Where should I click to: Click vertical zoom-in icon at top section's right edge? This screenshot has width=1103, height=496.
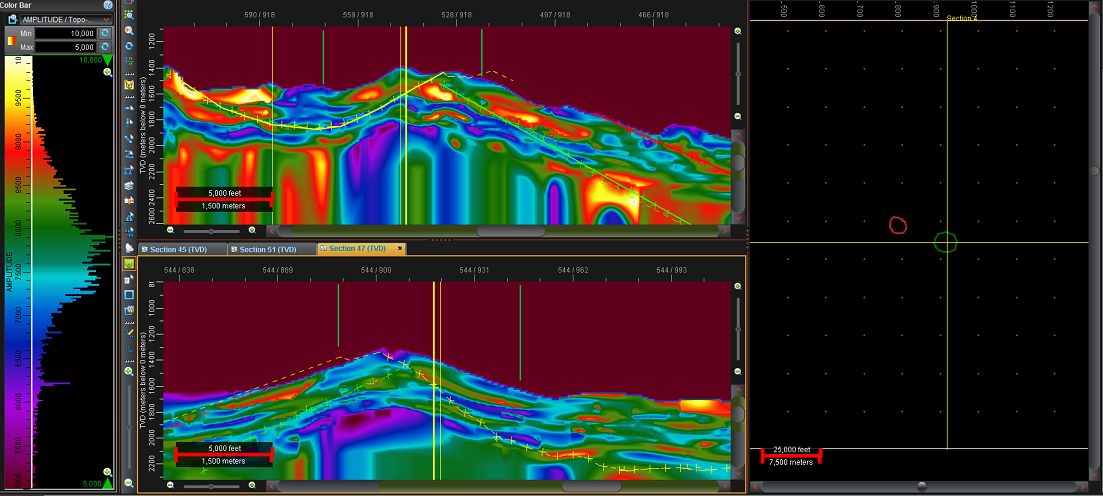[x=738, y=32]
